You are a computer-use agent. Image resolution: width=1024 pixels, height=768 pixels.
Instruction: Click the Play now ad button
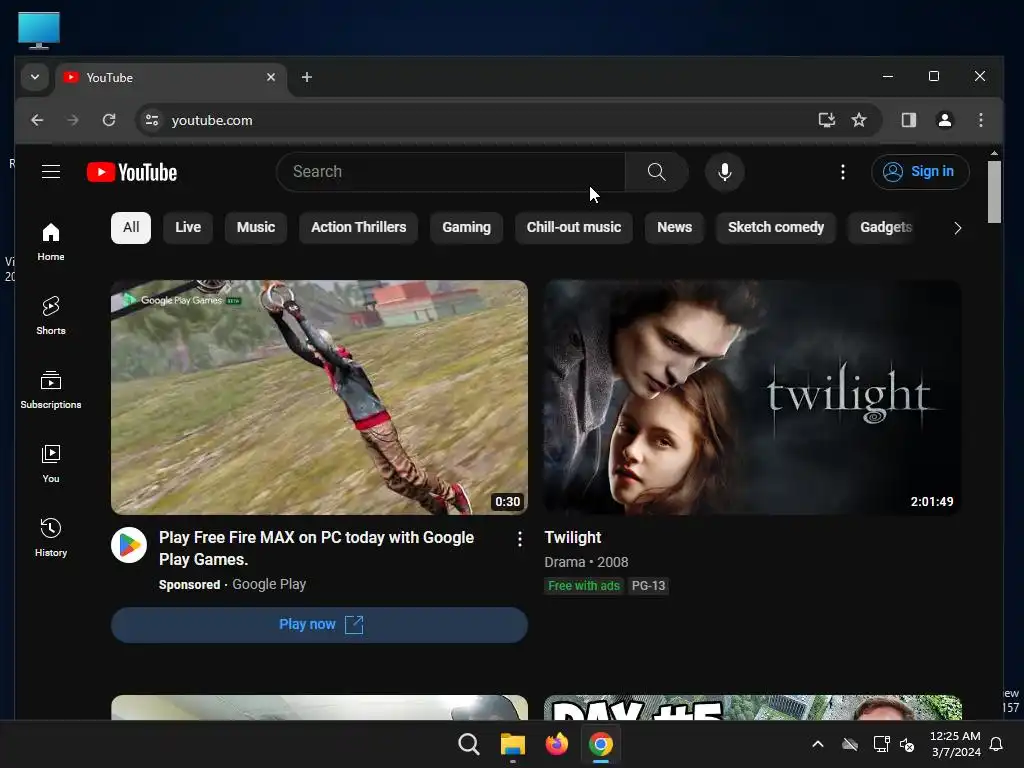pyautogui.click(x=319, y=625)
